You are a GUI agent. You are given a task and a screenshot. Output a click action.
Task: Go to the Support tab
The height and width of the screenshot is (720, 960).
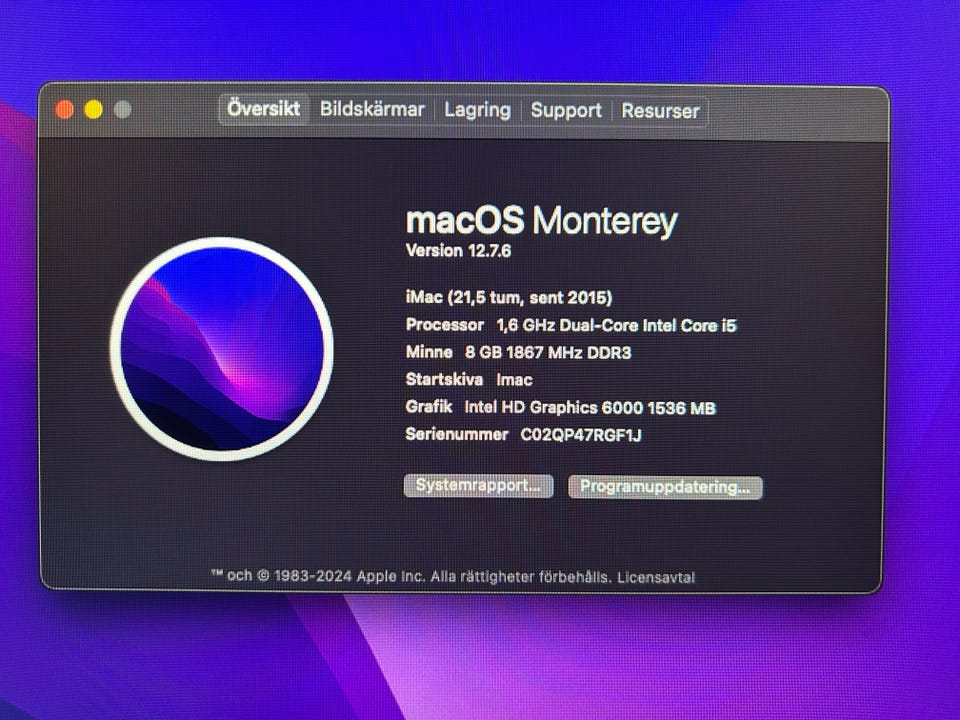(566, 111)
